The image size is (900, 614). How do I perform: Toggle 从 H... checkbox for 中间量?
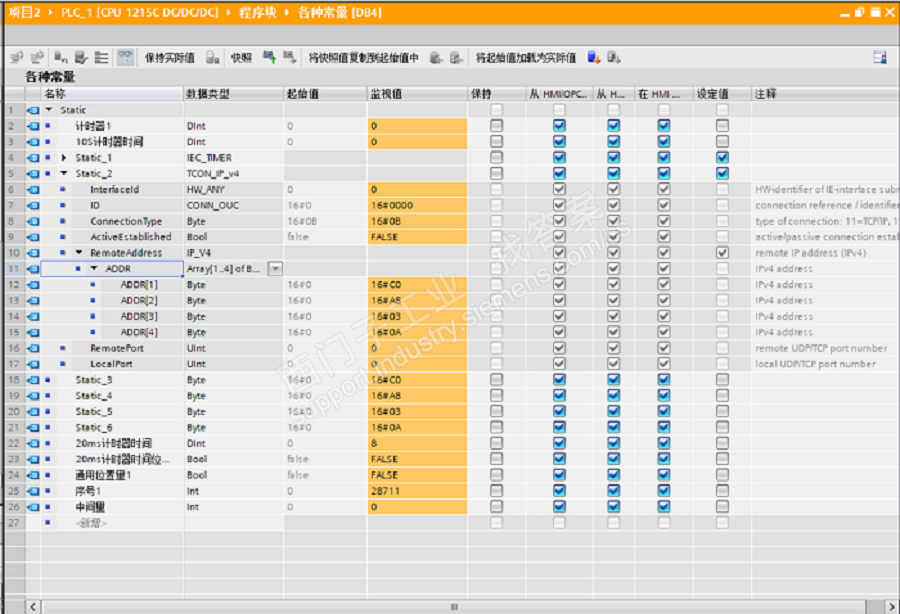tap(614, 506)
